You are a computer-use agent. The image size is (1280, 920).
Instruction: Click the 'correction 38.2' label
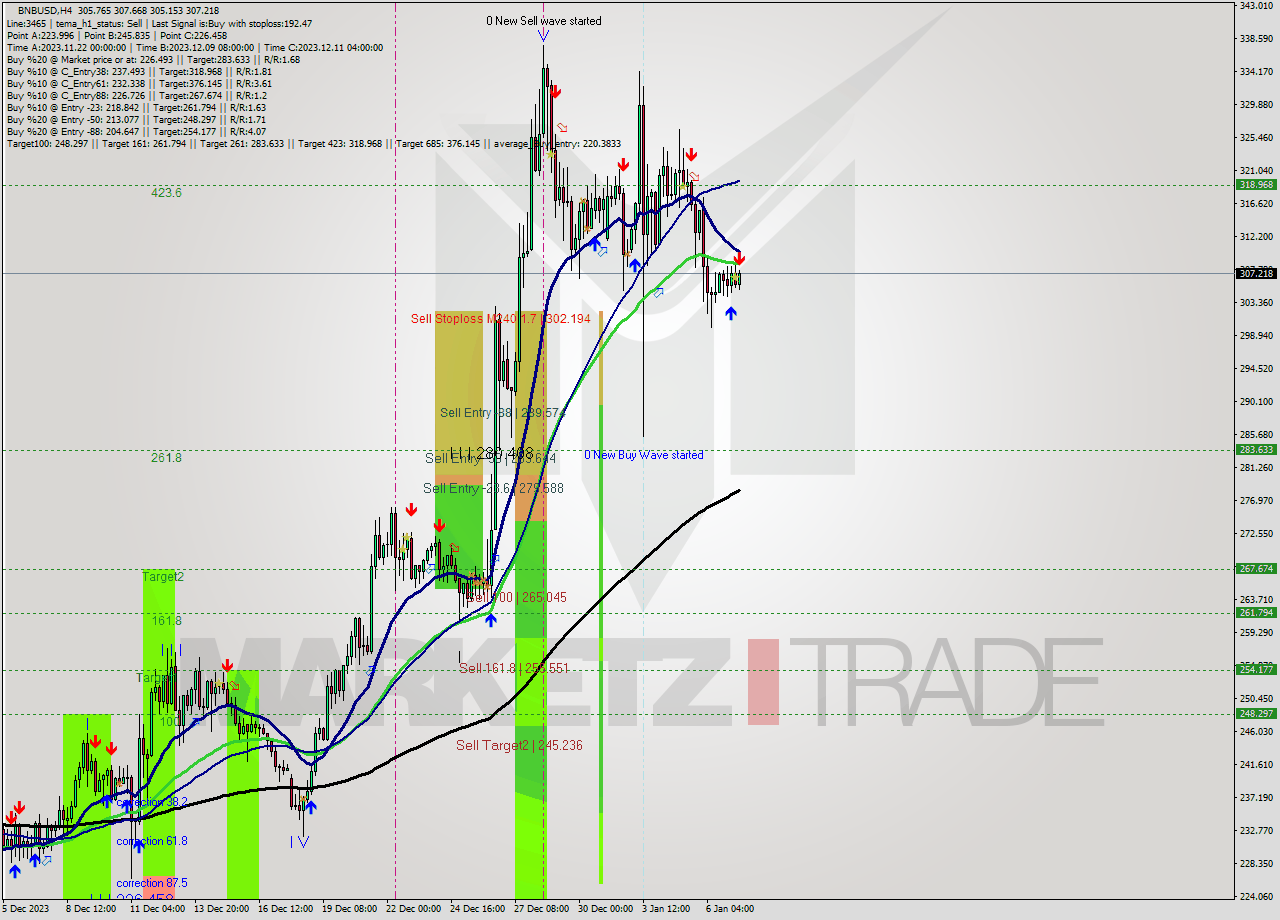tap(151, 802)
